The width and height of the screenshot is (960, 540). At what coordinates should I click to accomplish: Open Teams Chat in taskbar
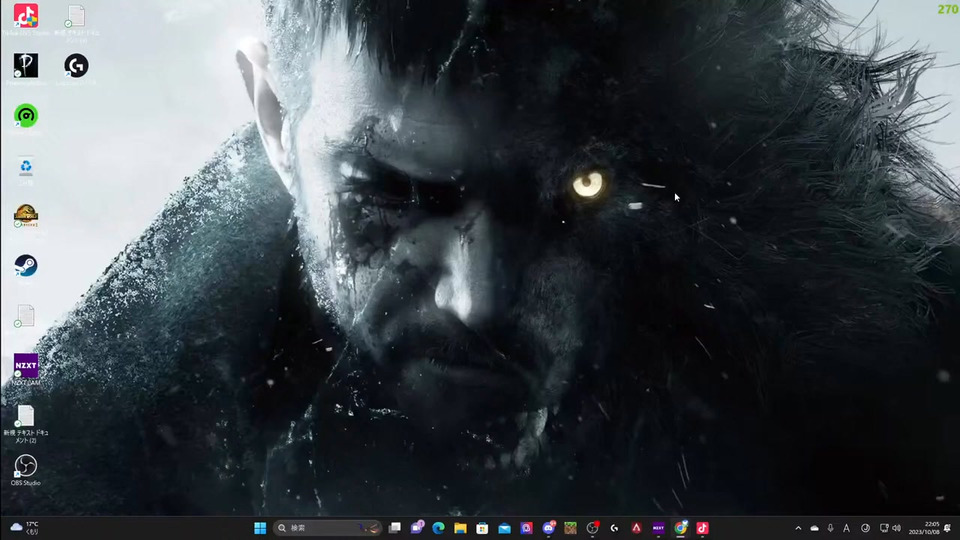(417, 528)
